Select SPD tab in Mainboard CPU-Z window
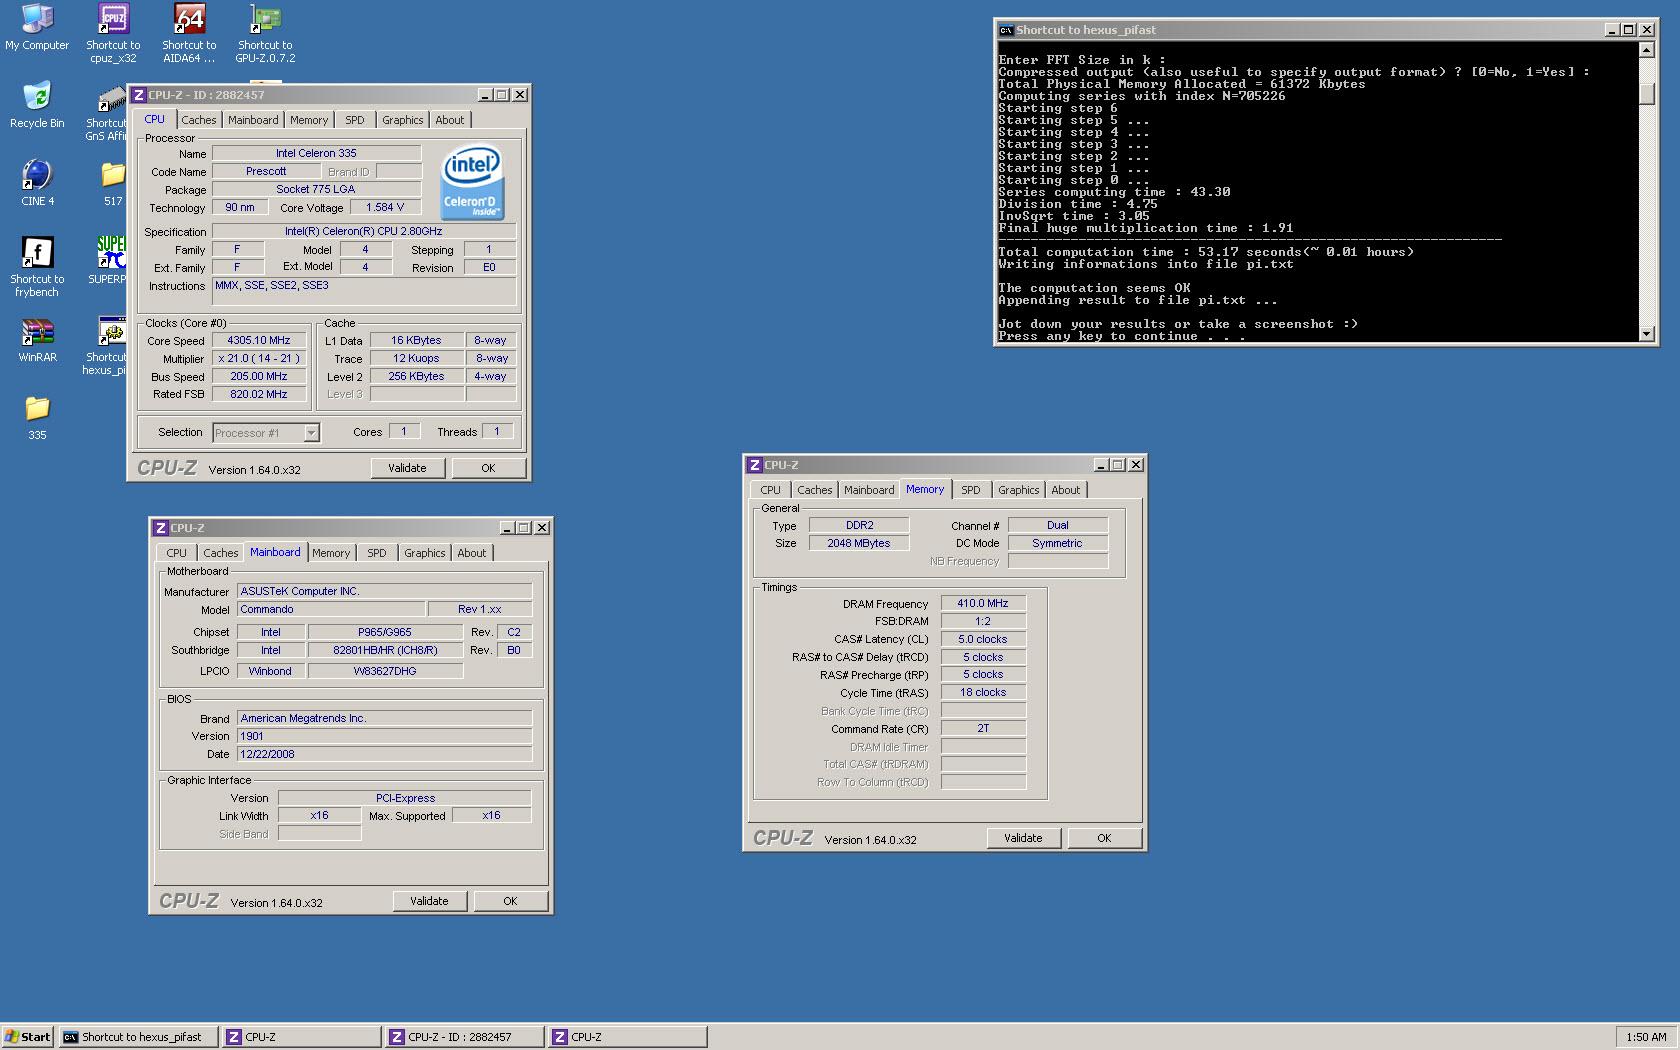 pyautogui.click(x=377, y=553)
